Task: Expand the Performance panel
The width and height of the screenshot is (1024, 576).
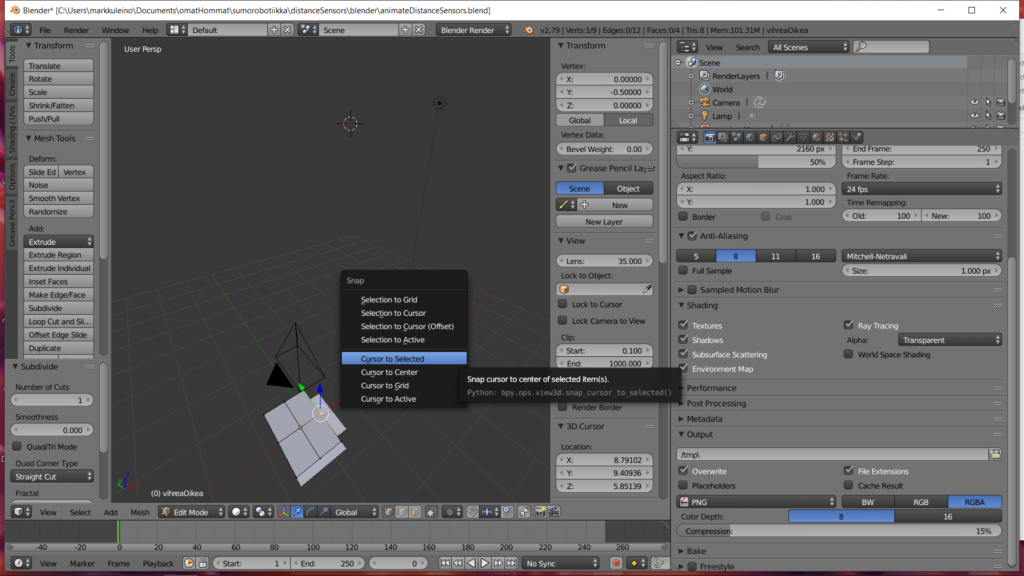Action: pos(711,388)
